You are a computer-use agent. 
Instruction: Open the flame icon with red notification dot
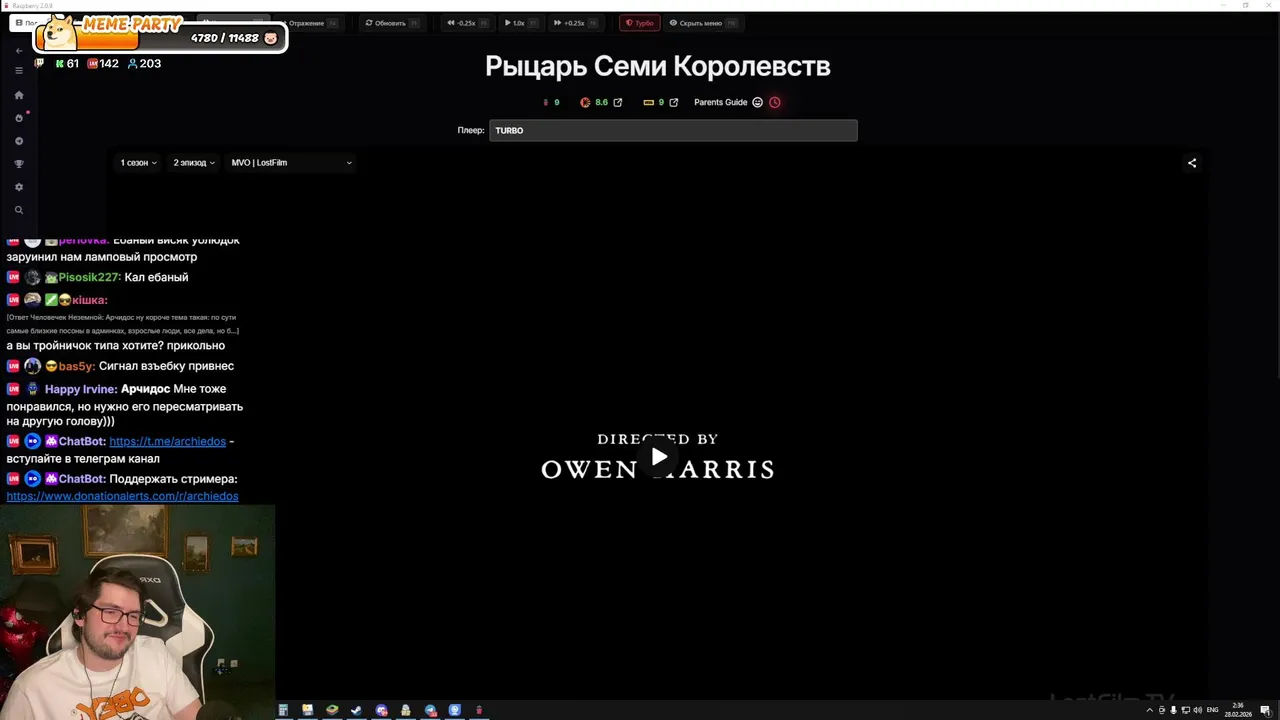tap(19, 118)
